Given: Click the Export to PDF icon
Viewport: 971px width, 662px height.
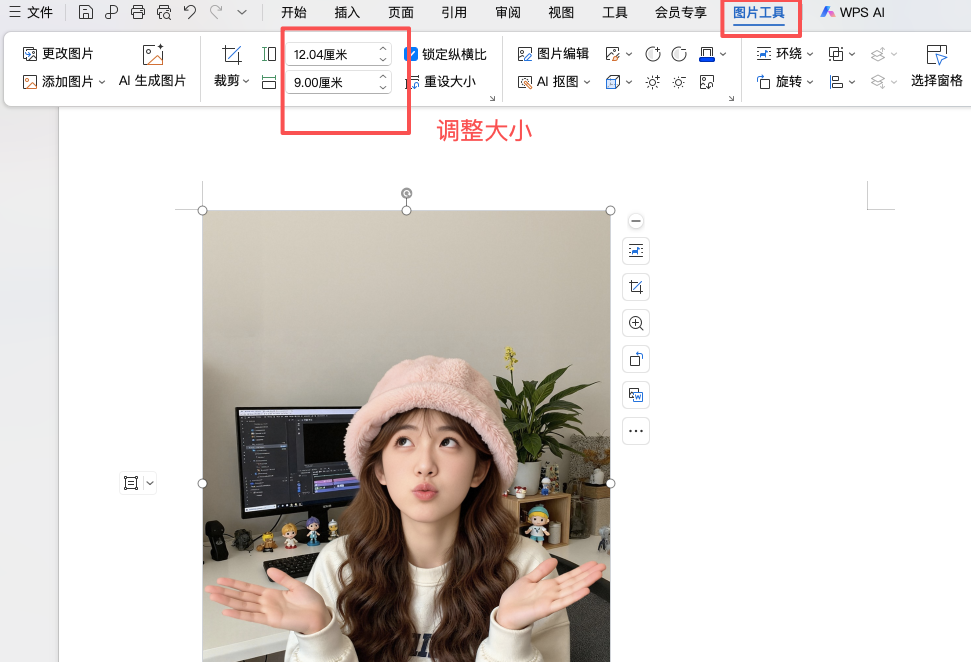Looking at the screenshot, I should (x=111, y=12).
